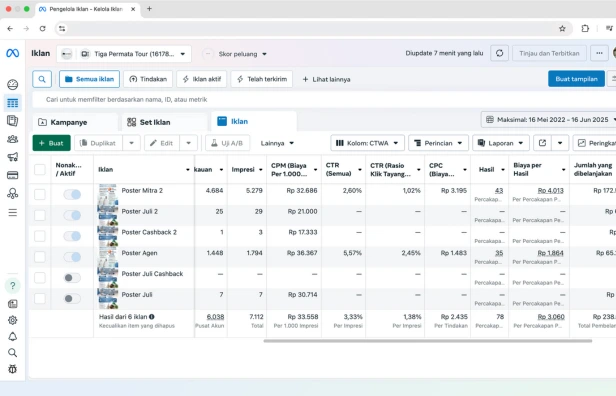This screenshot has width=616, height=396.
Task: Open the Tiga Permata Tour account dropdown
Action: point(124,54)
